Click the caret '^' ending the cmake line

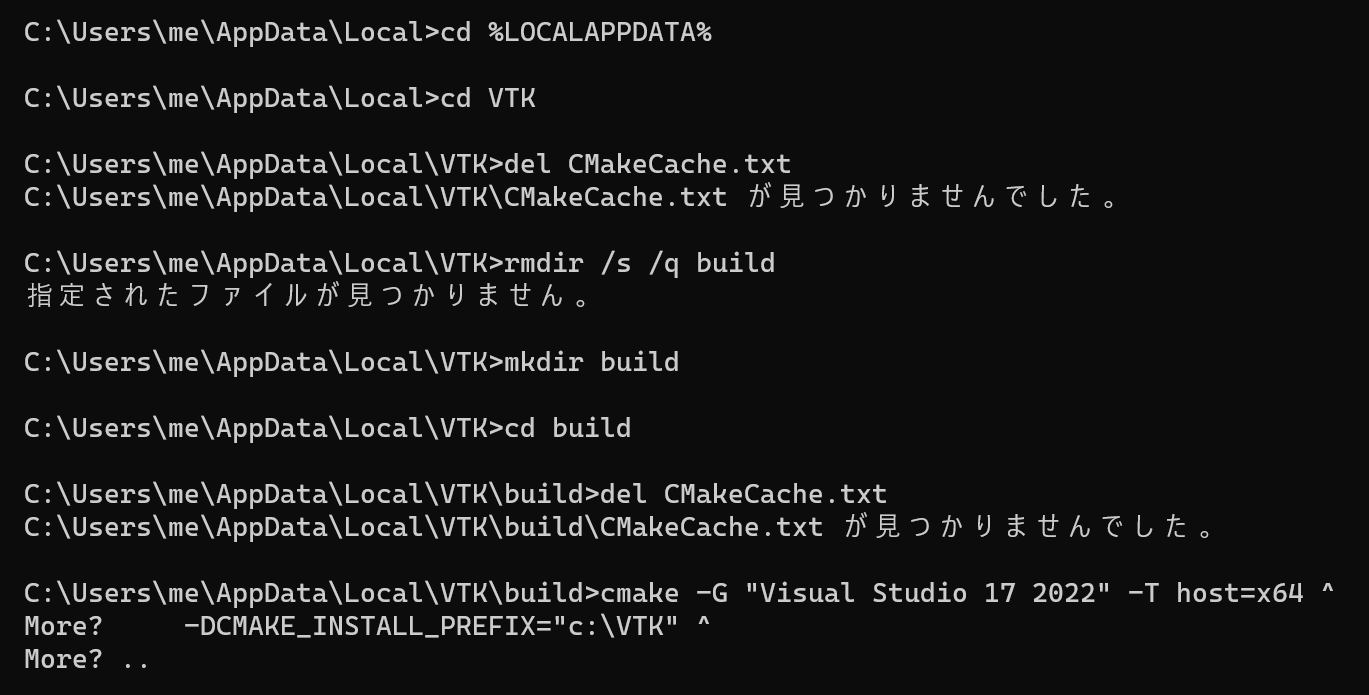point(1328,590)
